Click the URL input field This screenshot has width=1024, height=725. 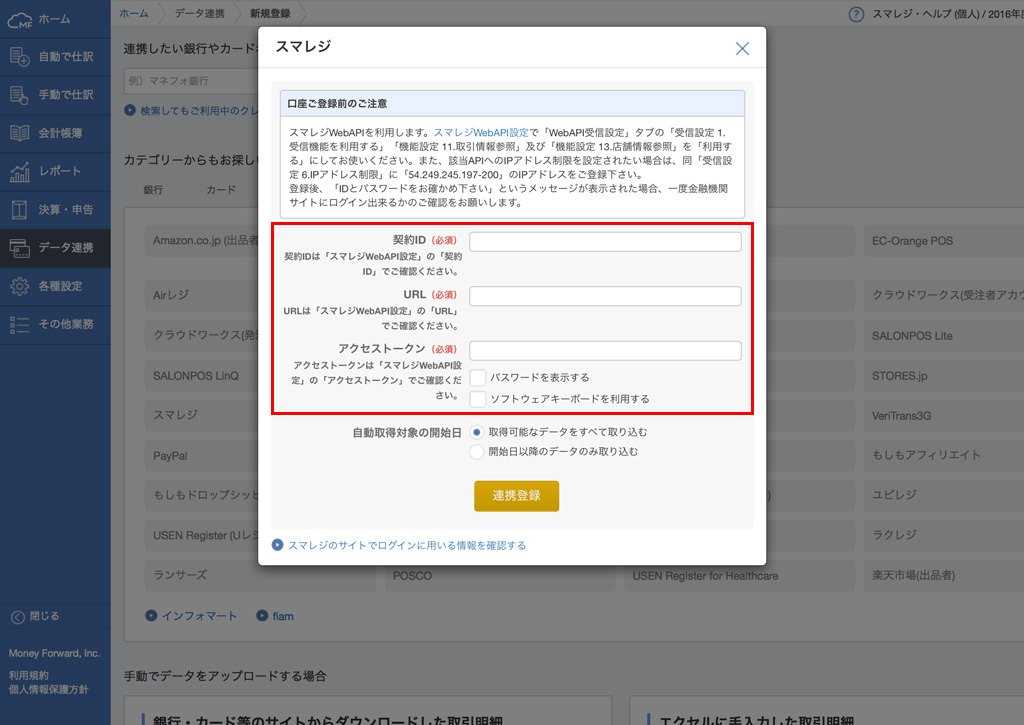pos(605,296)
